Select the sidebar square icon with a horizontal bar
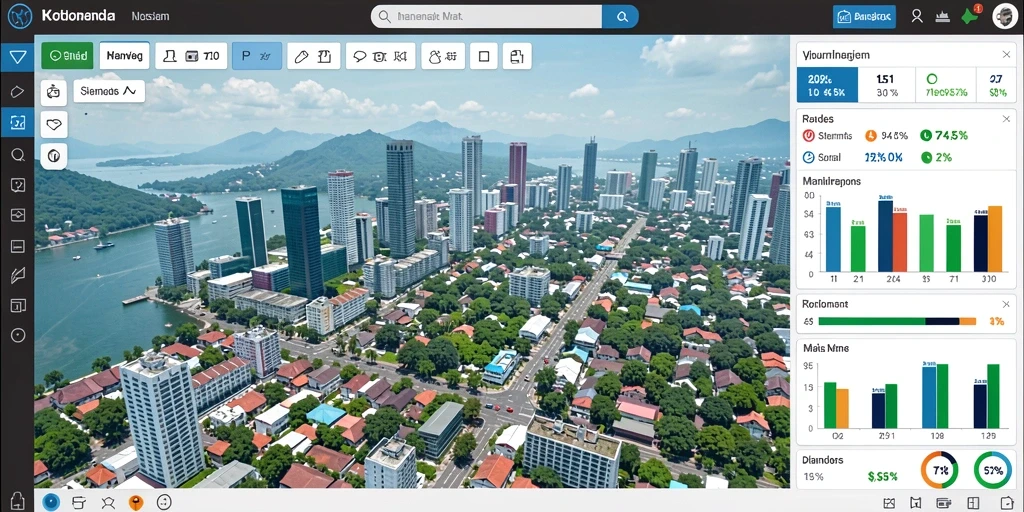Viewport: 1024px width, 512px height. point(18,246)
